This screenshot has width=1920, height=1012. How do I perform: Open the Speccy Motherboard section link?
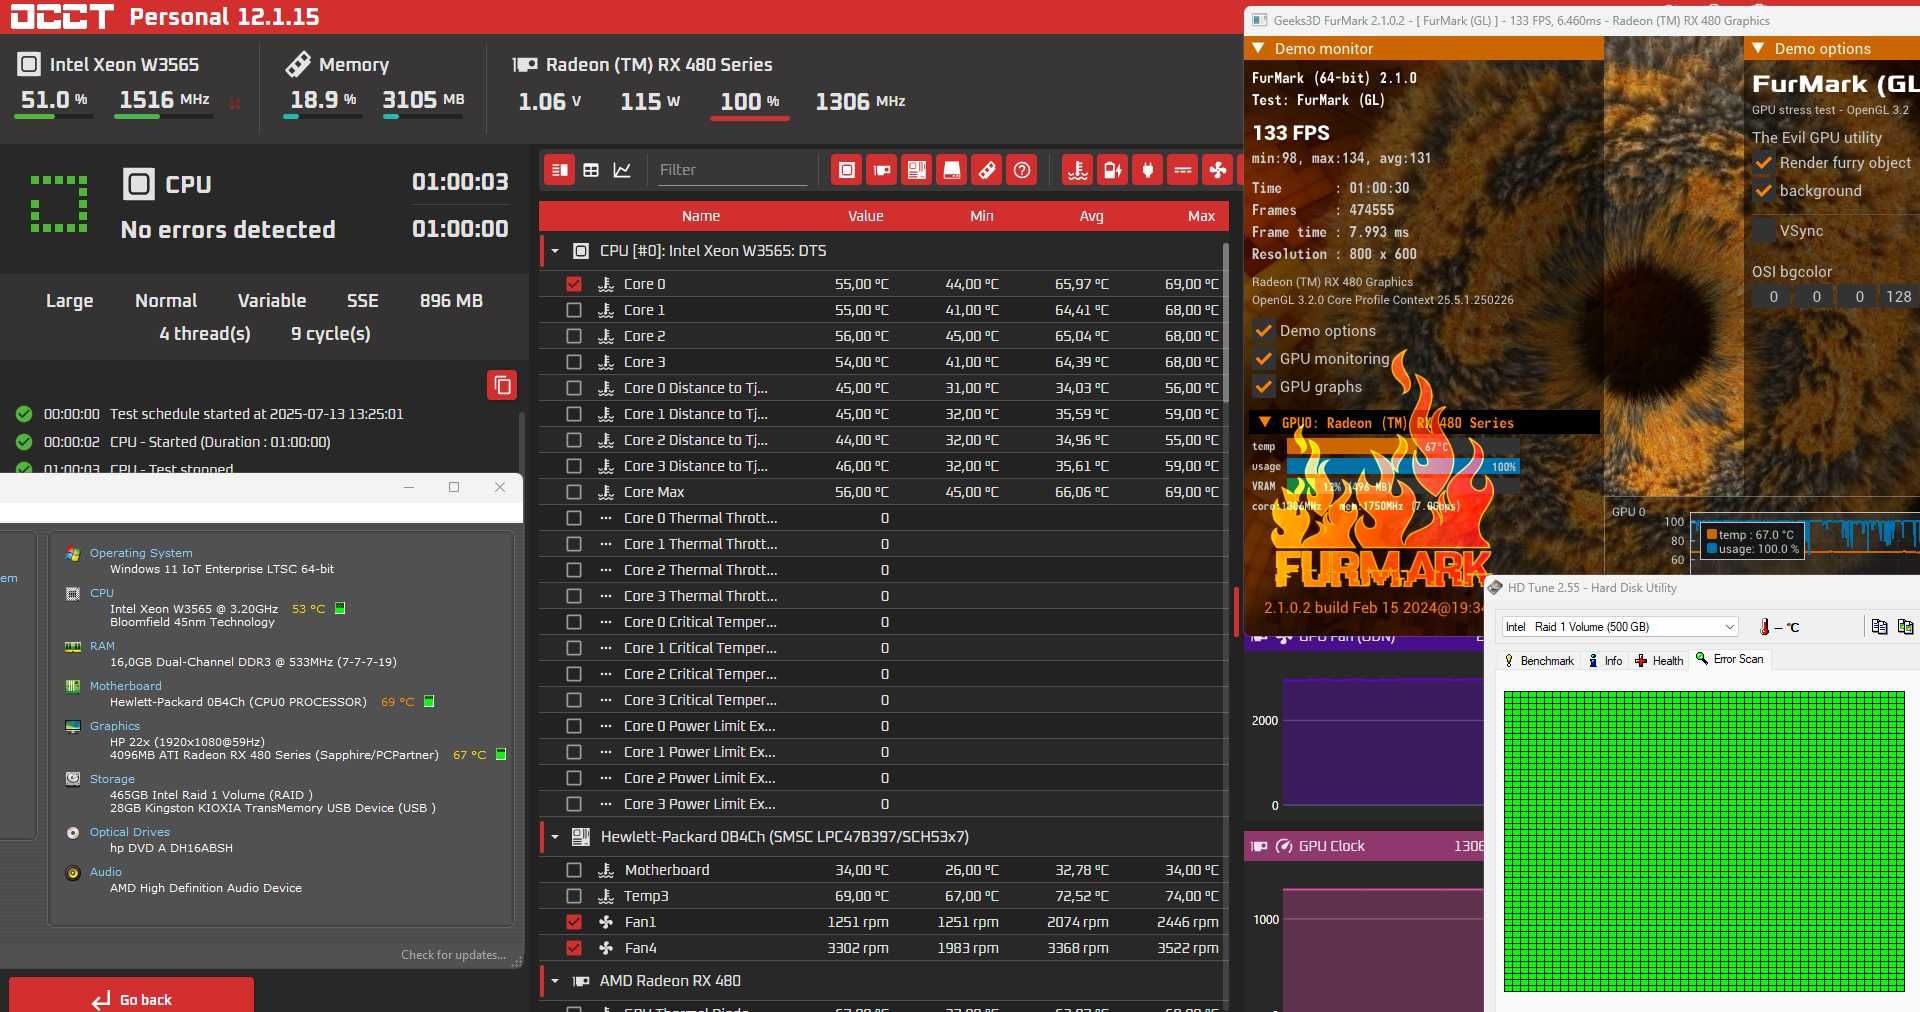125,686
